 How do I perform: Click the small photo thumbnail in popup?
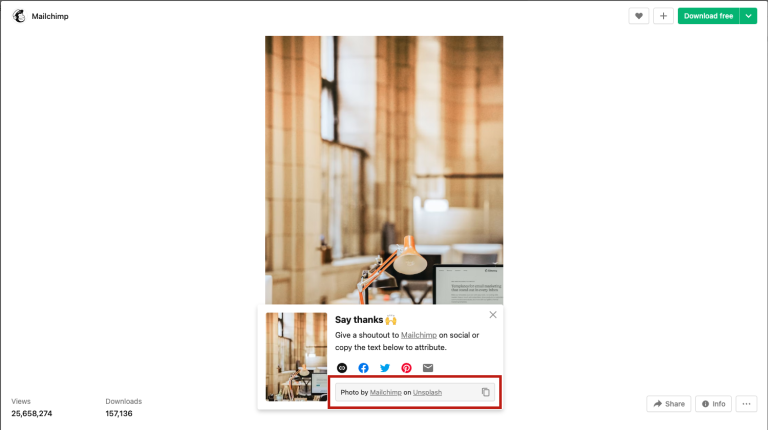coord(296,357)
